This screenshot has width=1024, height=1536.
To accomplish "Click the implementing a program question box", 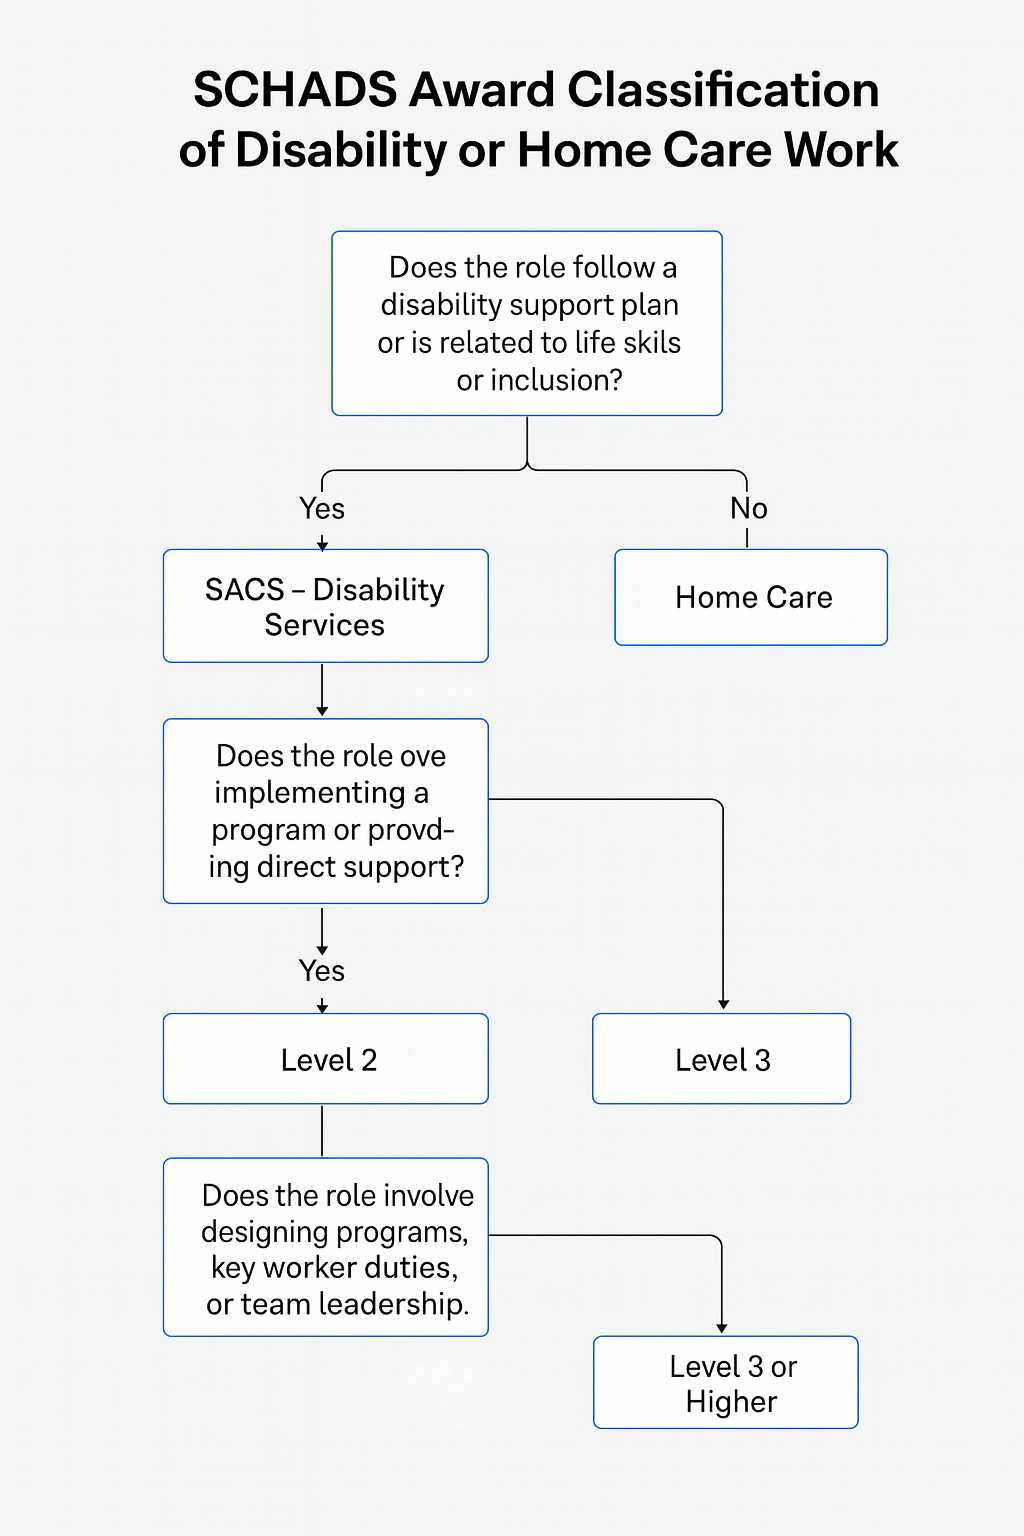I will tap(326, 811).
